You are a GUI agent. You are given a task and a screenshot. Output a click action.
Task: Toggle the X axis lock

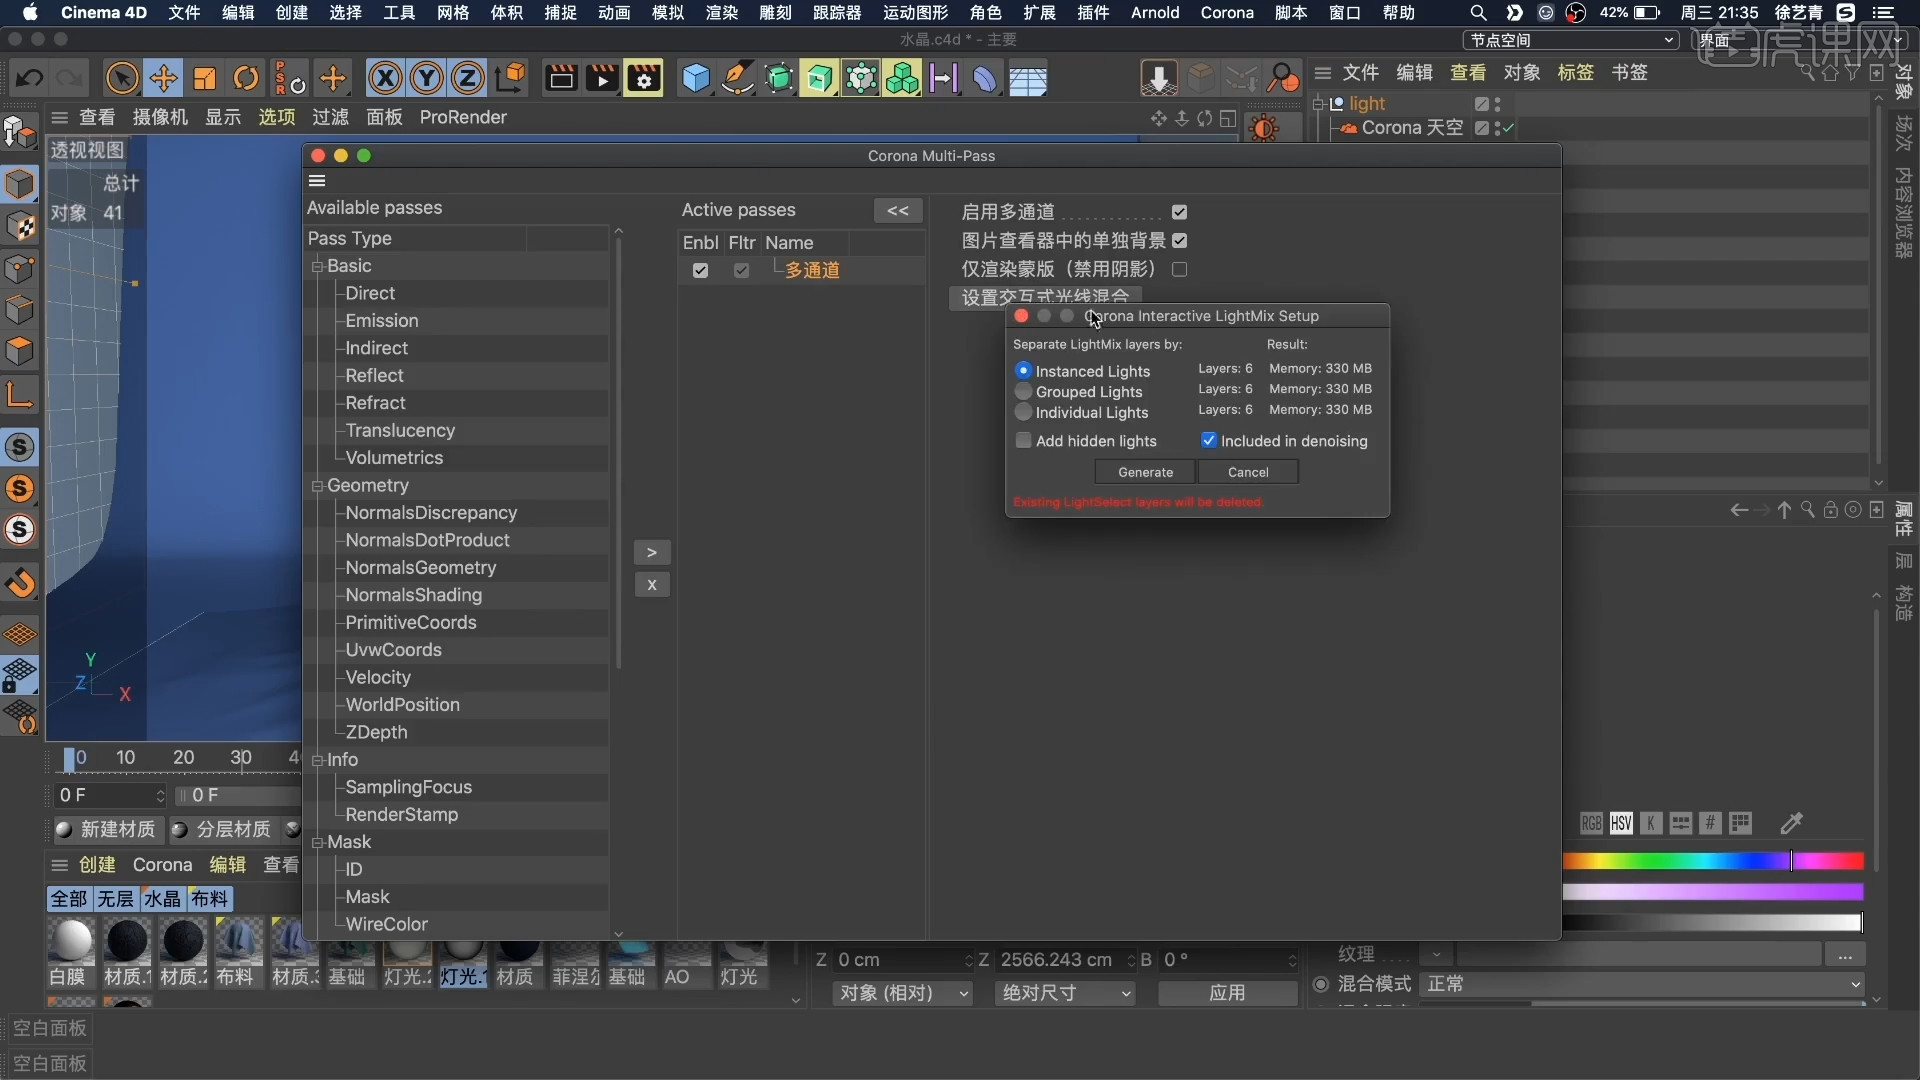385,78
